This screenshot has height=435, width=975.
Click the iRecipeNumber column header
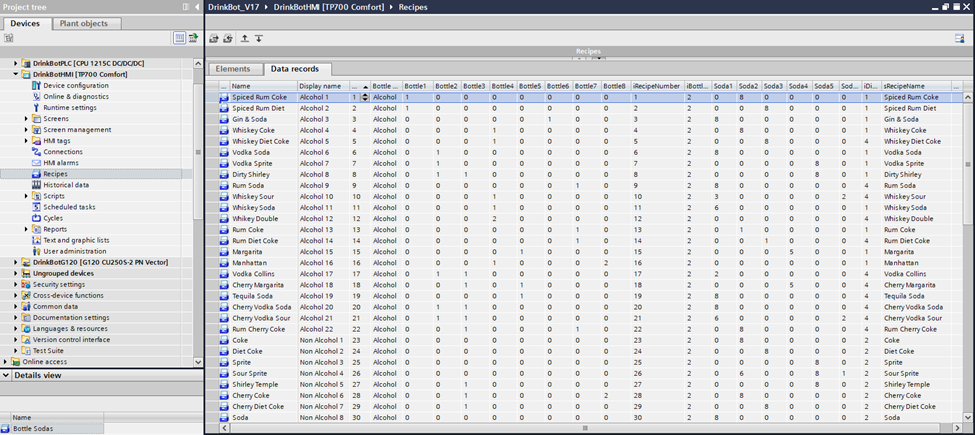pyautogui.click(x=657, y=86)
